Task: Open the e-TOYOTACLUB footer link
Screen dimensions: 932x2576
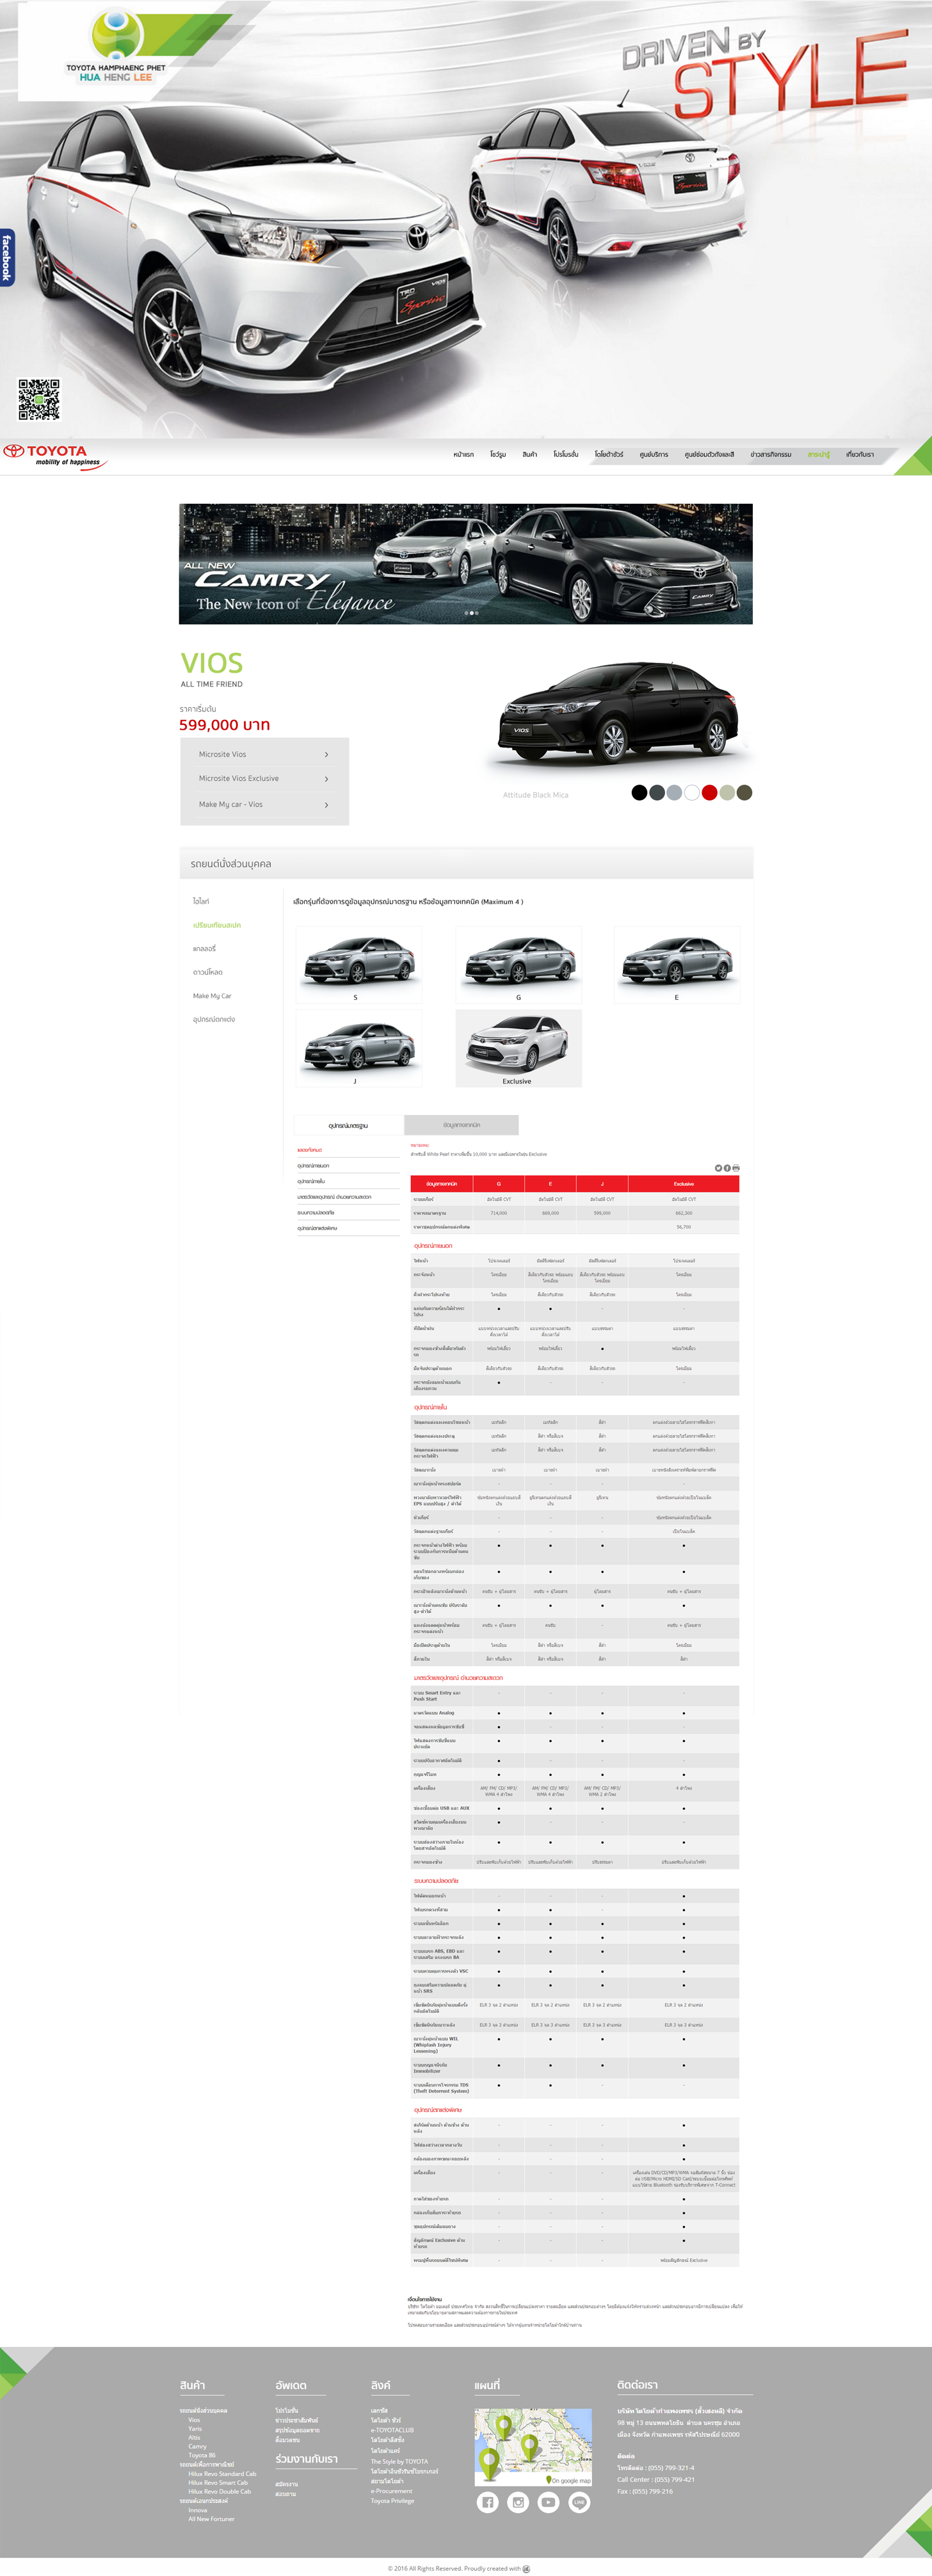Action: point(392,2430)
